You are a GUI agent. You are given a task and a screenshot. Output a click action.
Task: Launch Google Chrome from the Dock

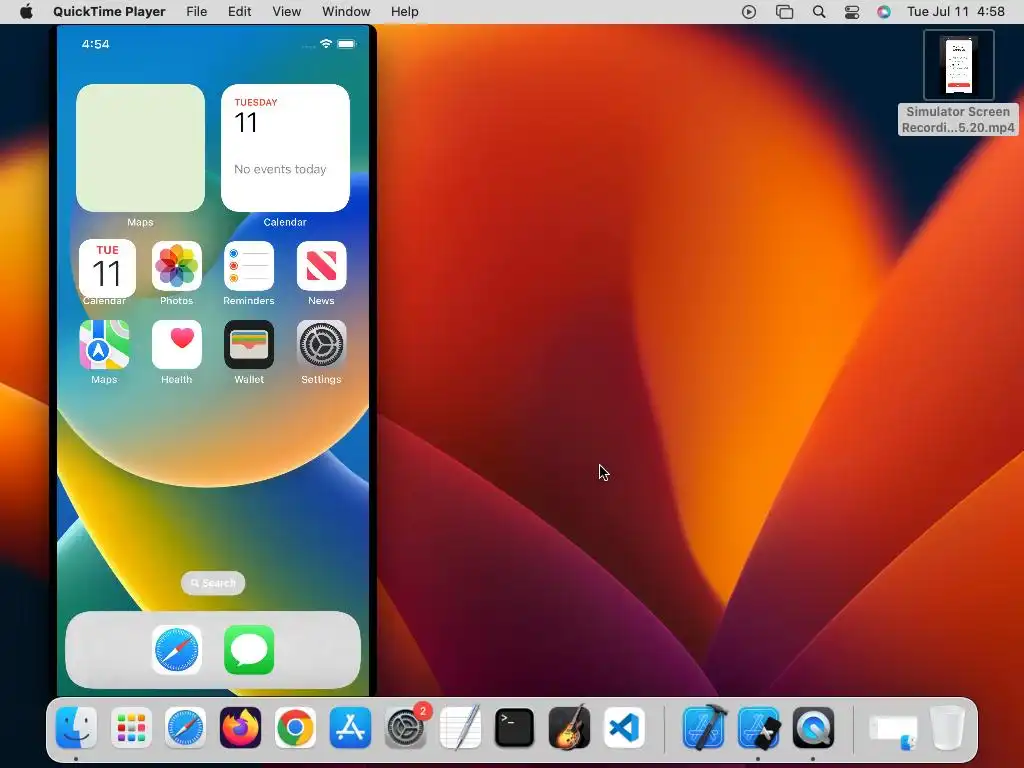pyautogui.click(x=295, y=728)
